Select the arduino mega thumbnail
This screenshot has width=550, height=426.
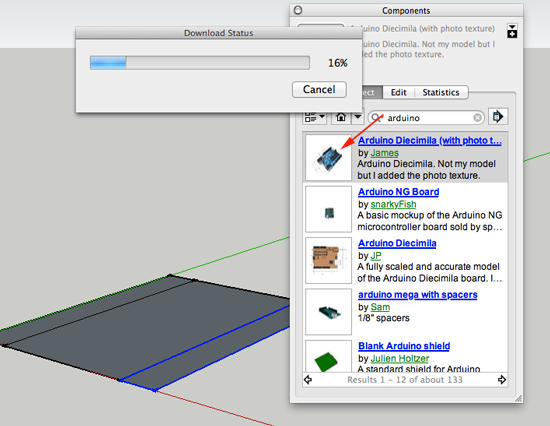click(328, 312)
